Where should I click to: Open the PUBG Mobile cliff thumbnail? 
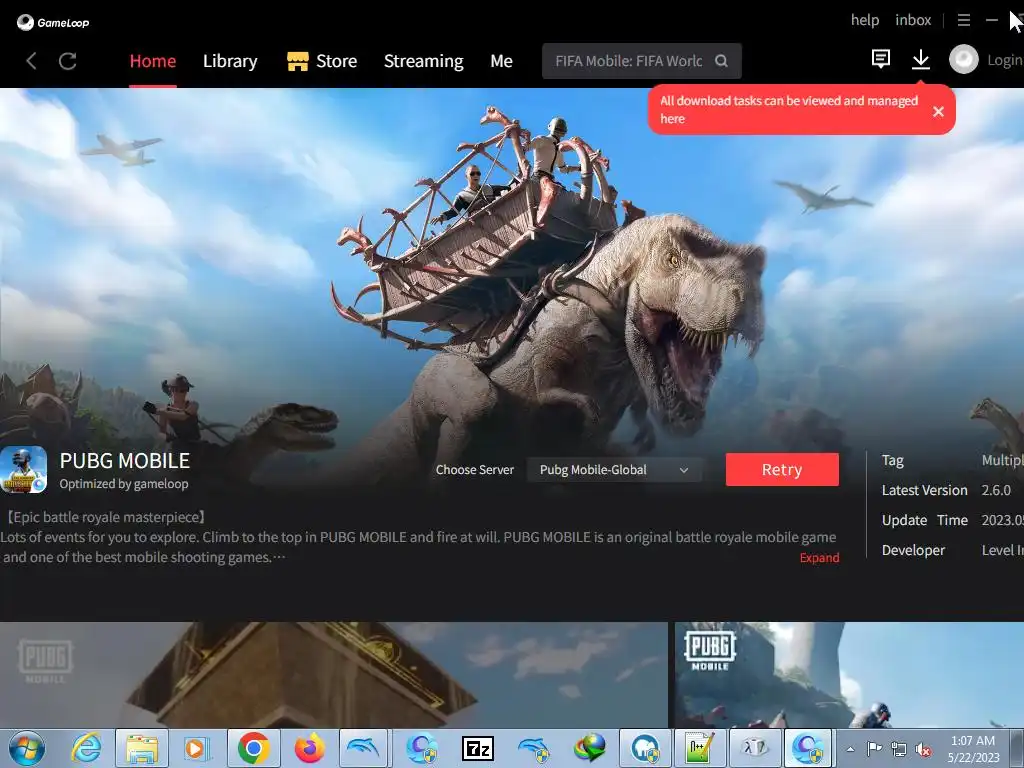[x=849, y=675]
